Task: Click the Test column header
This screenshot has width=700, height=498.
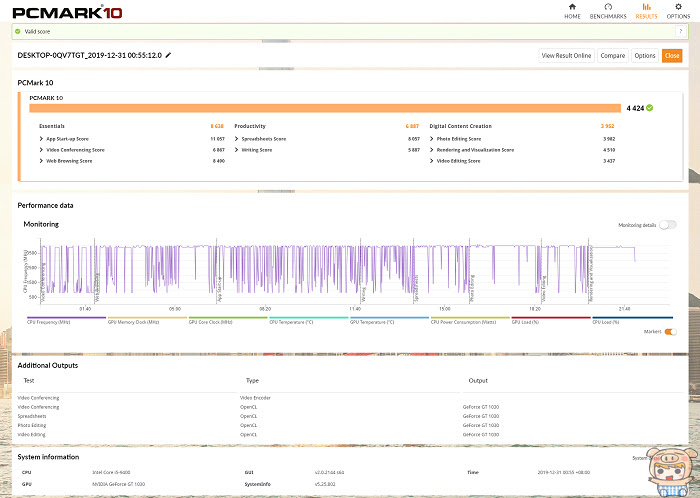Action: [29, 381]
